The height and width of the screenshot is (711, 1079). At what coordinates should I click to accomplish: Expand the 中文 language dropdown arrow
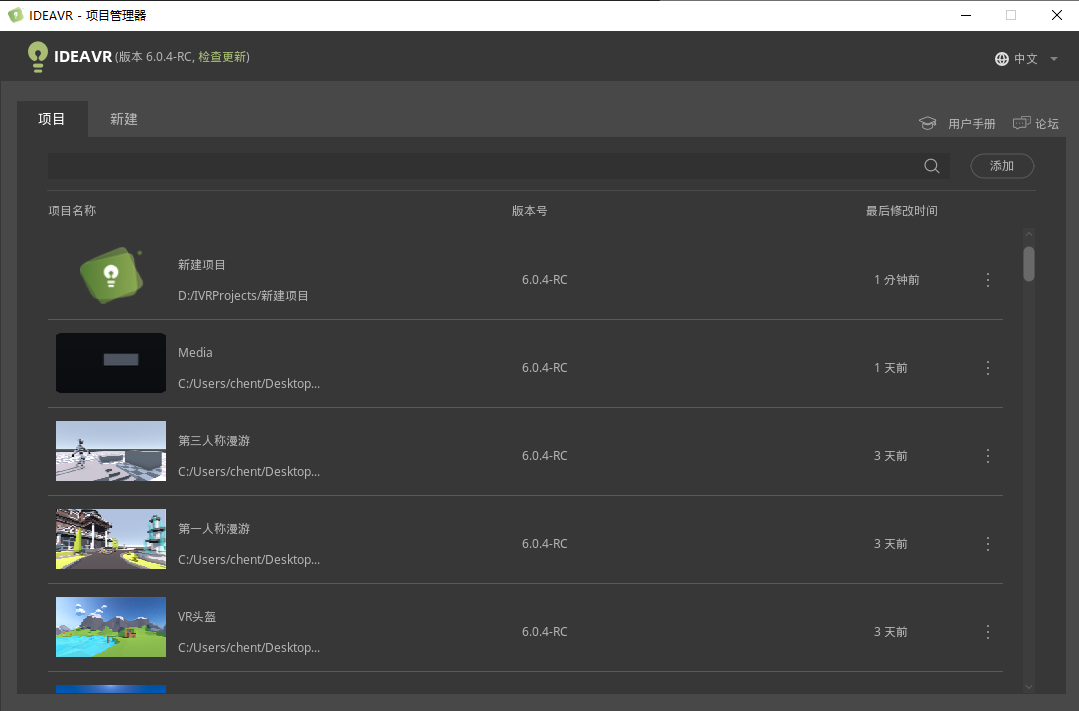click(x=1054, y=59)
